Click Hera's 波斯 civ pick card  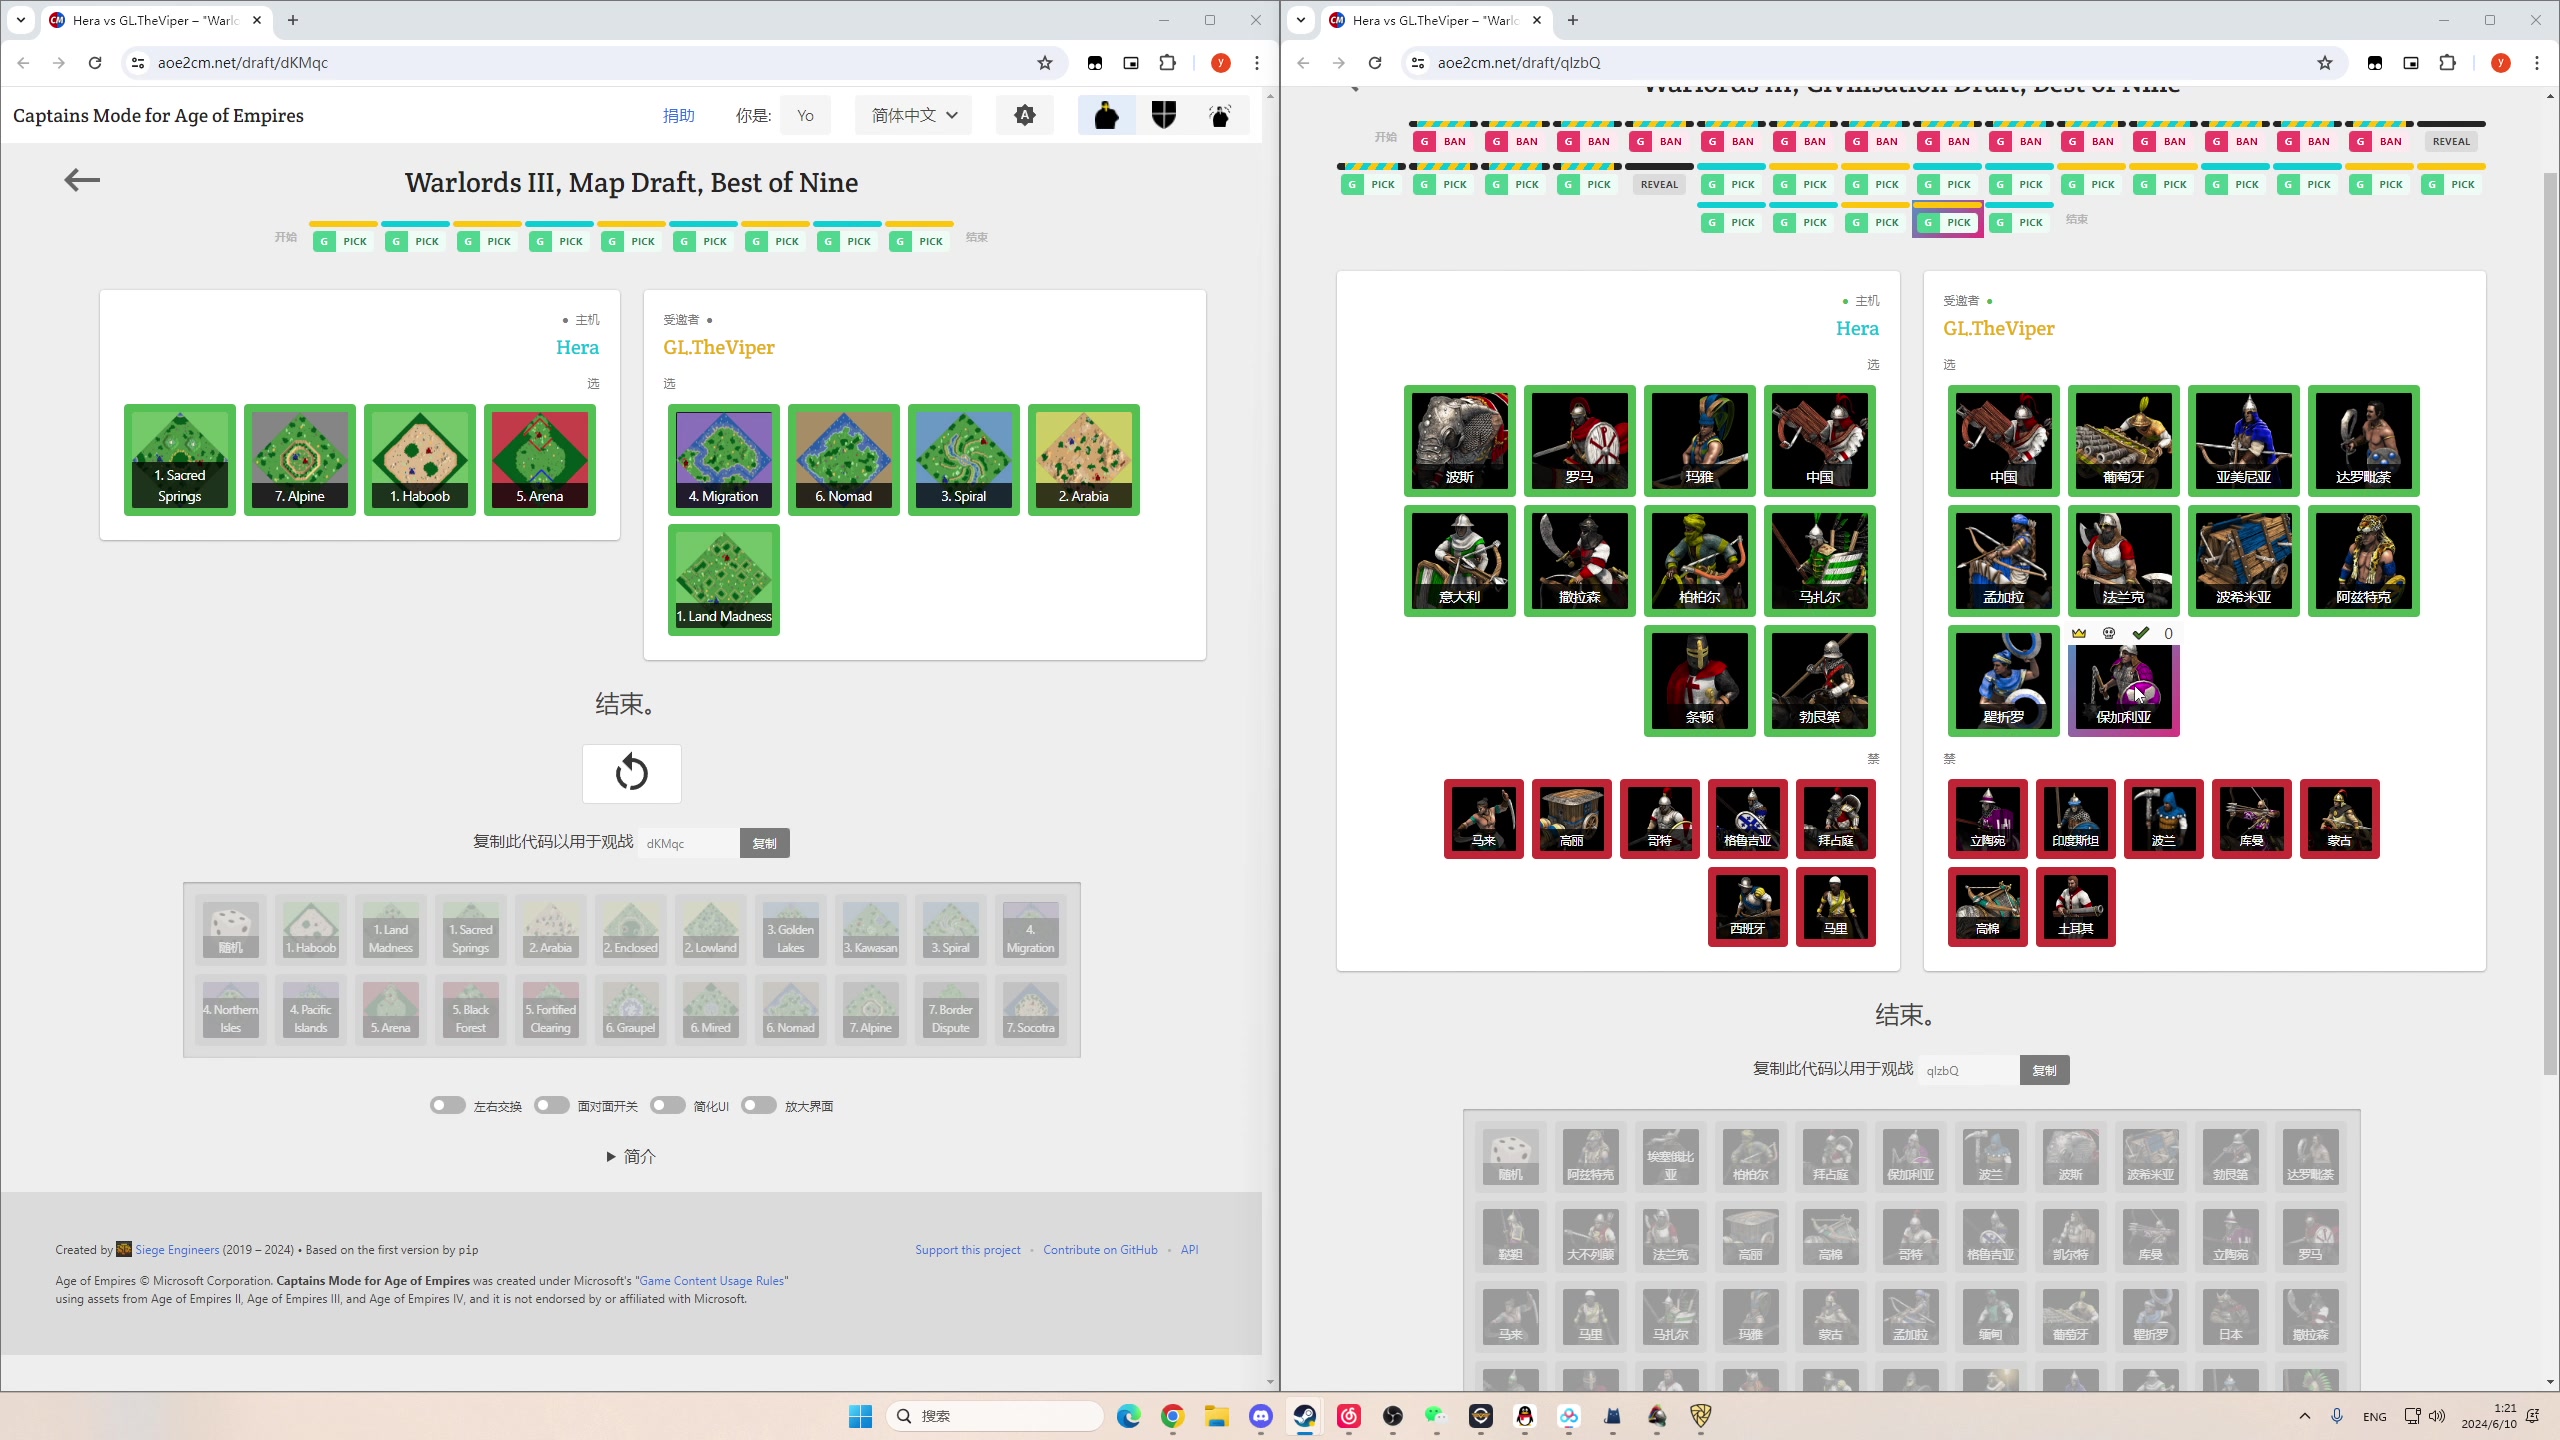[1460, 441]
